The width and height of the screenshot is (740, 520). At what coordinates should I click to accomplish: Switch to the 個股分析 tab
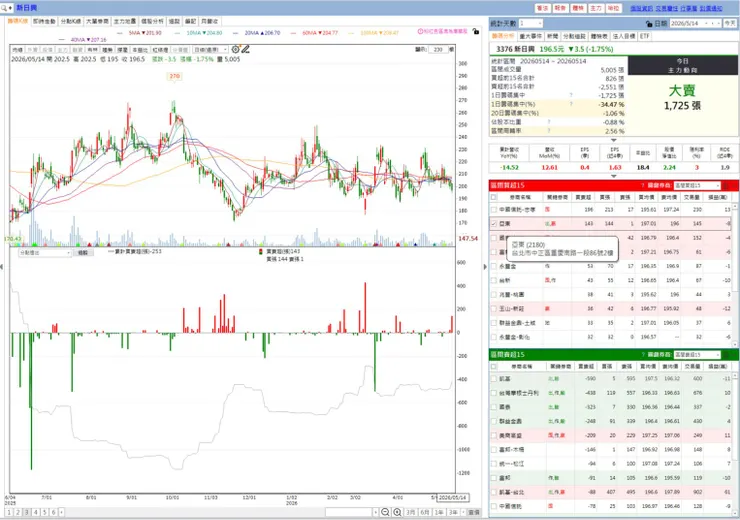152,21
